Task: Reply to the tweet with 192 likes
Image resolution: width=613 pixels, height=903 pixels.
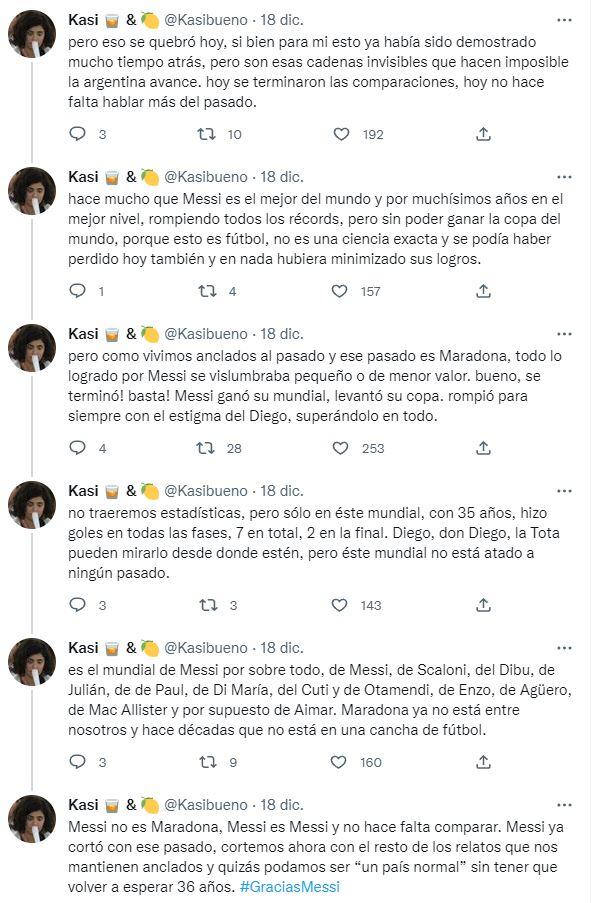Action: (78, 134)
